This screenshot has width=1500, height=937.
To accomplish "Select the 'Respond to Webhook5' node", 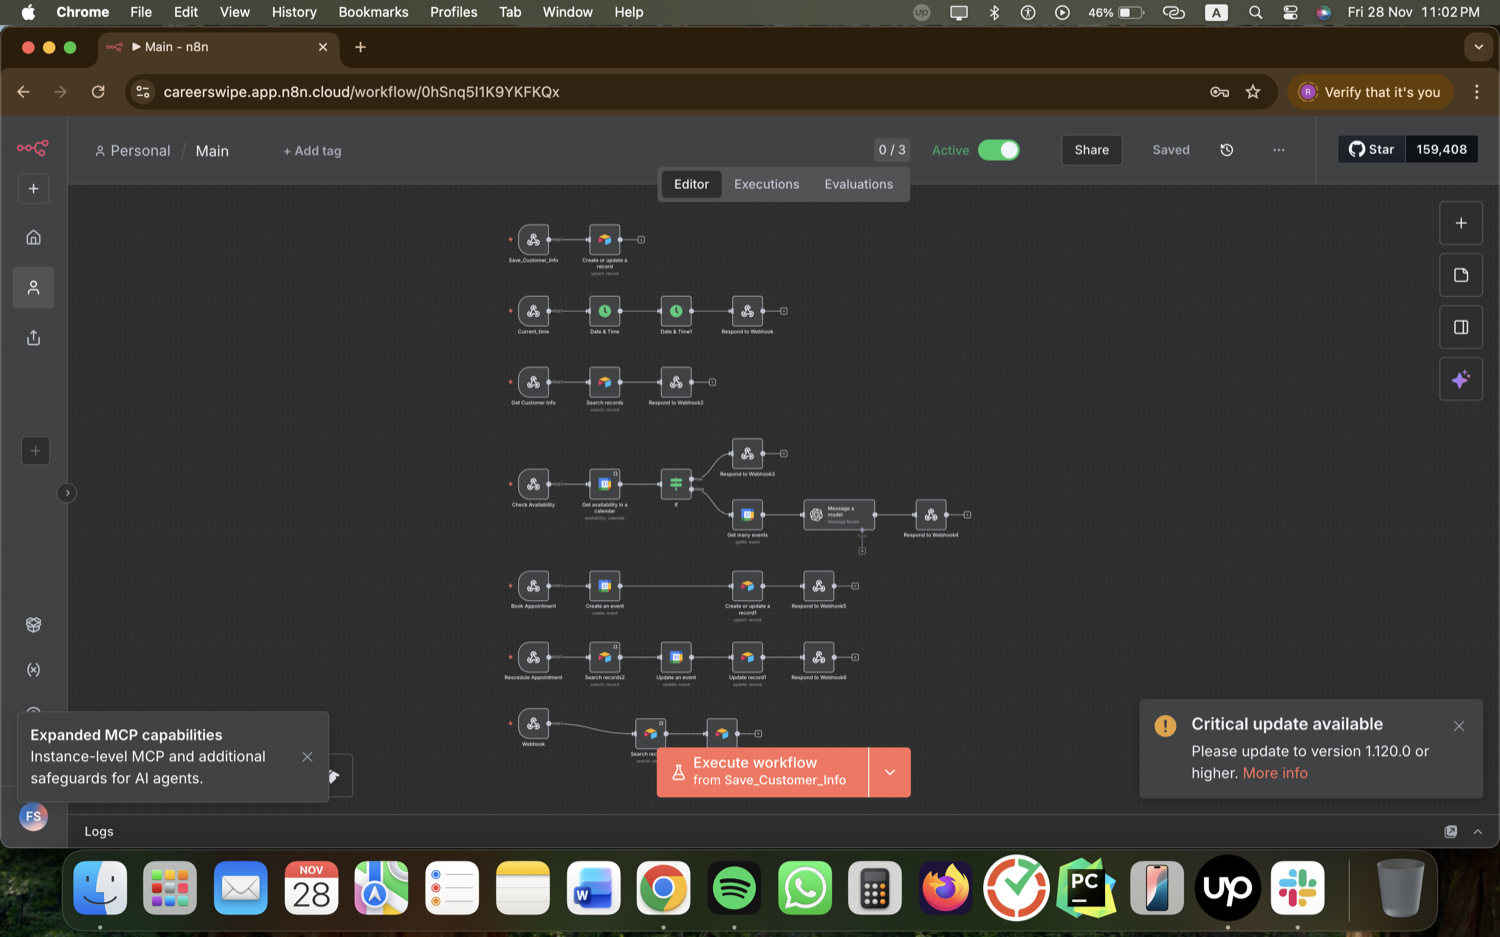I will point(819,586).
